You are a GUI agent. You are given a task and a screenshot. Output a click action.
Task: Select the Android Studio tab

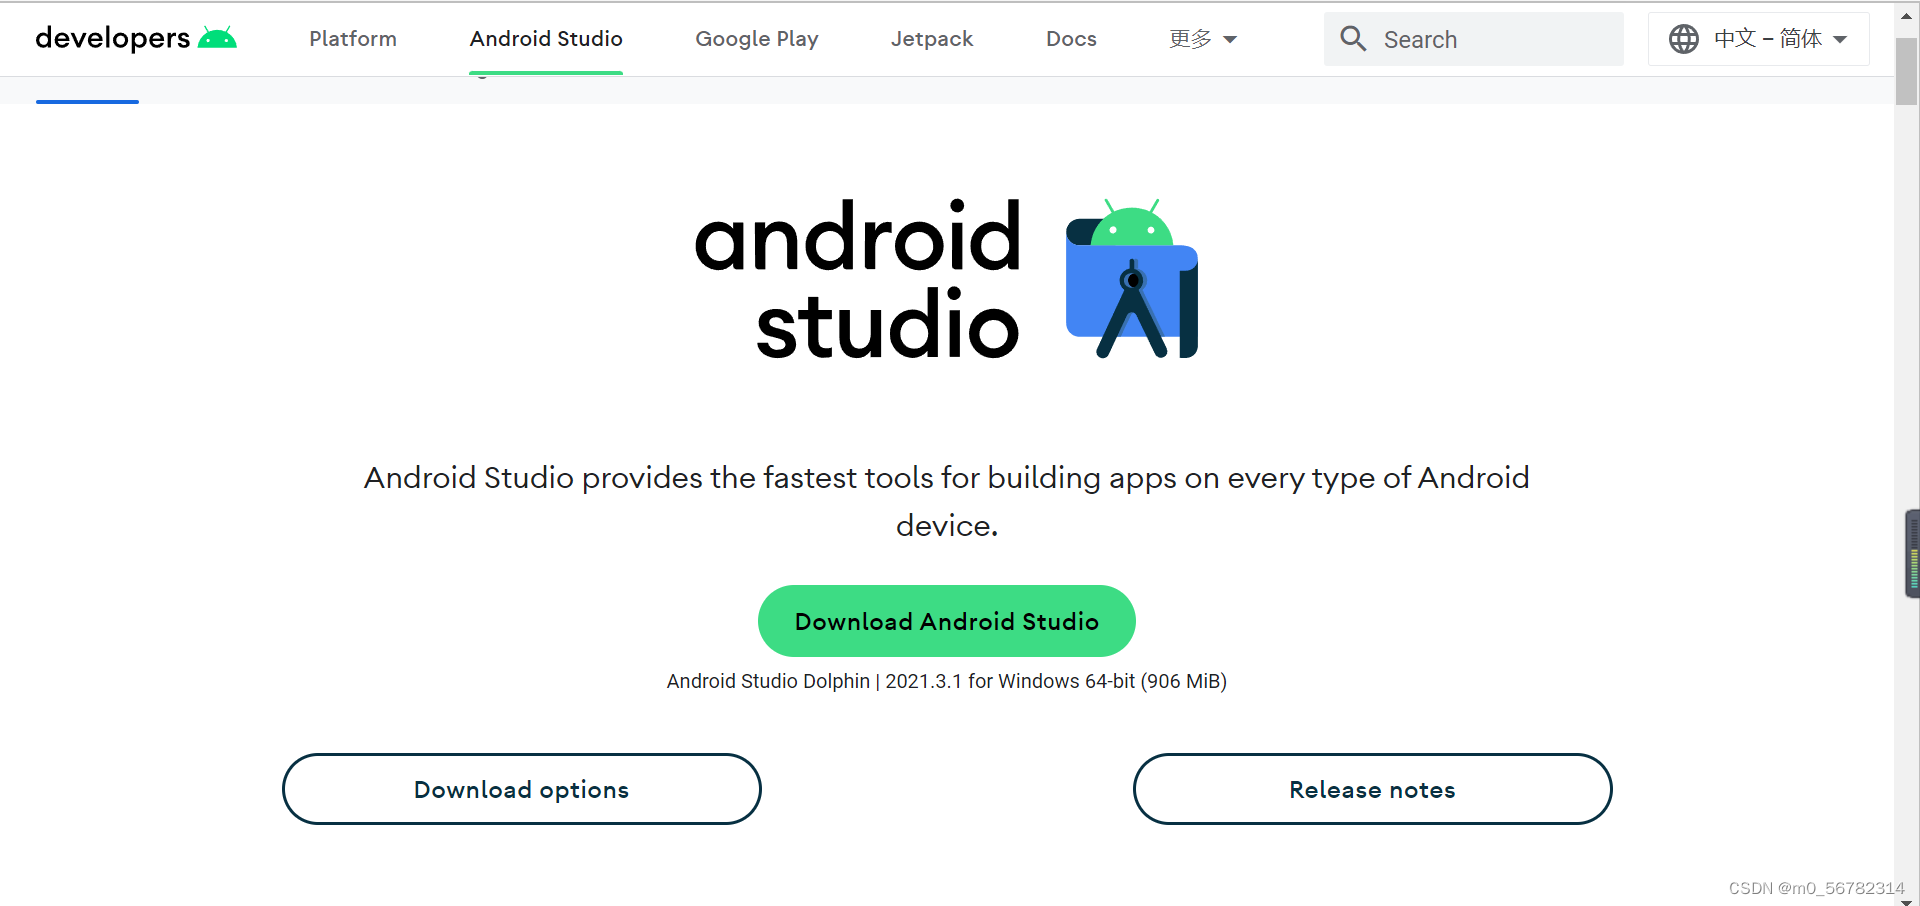tap(546, 39)
